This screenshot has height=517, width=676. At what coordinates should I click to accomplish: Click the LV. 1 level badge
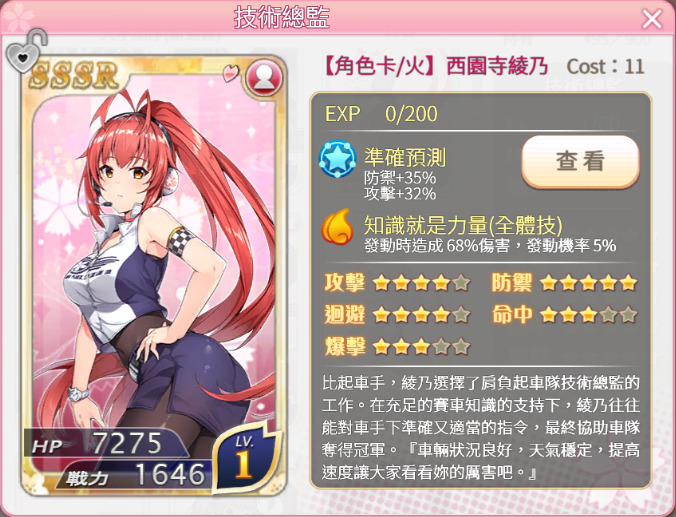tap(245, 459)
